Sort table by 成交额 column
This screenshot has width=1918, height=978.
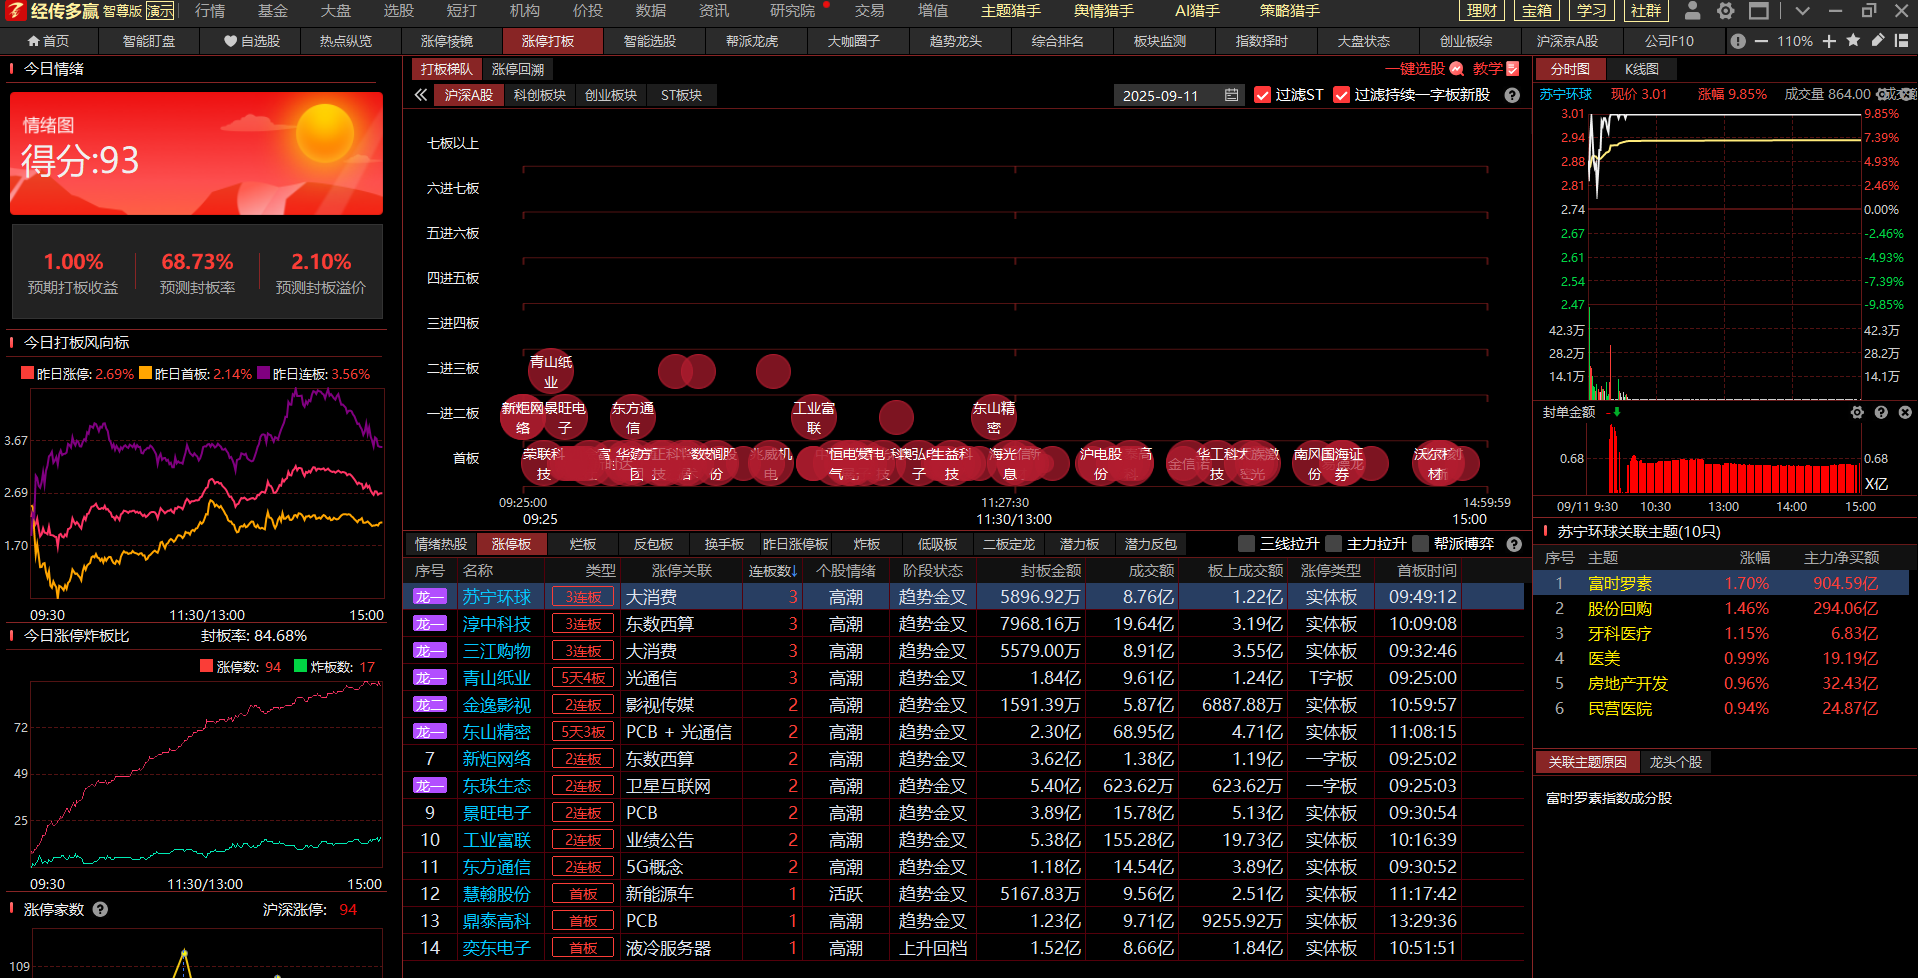[x=1151, y=571]
